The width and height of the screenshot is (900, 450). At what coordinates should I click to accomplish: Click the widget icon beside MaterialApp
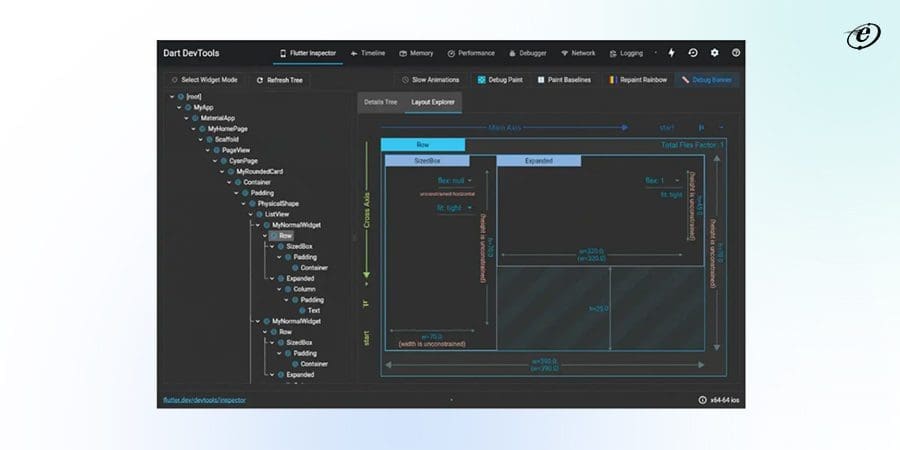click(x=195, y=118)
